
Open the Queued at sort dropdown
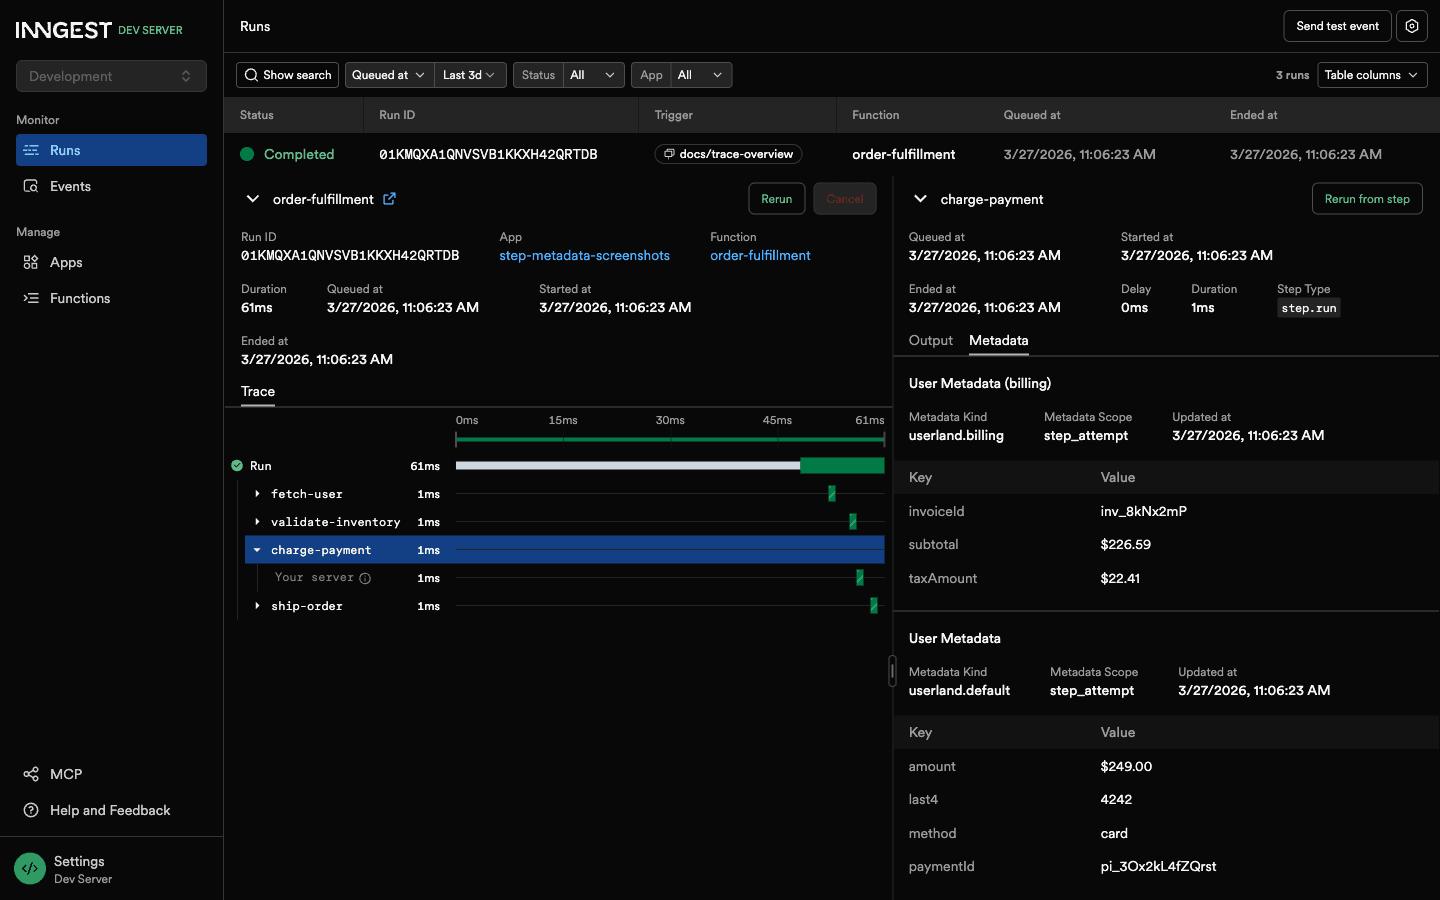(389, 75)
